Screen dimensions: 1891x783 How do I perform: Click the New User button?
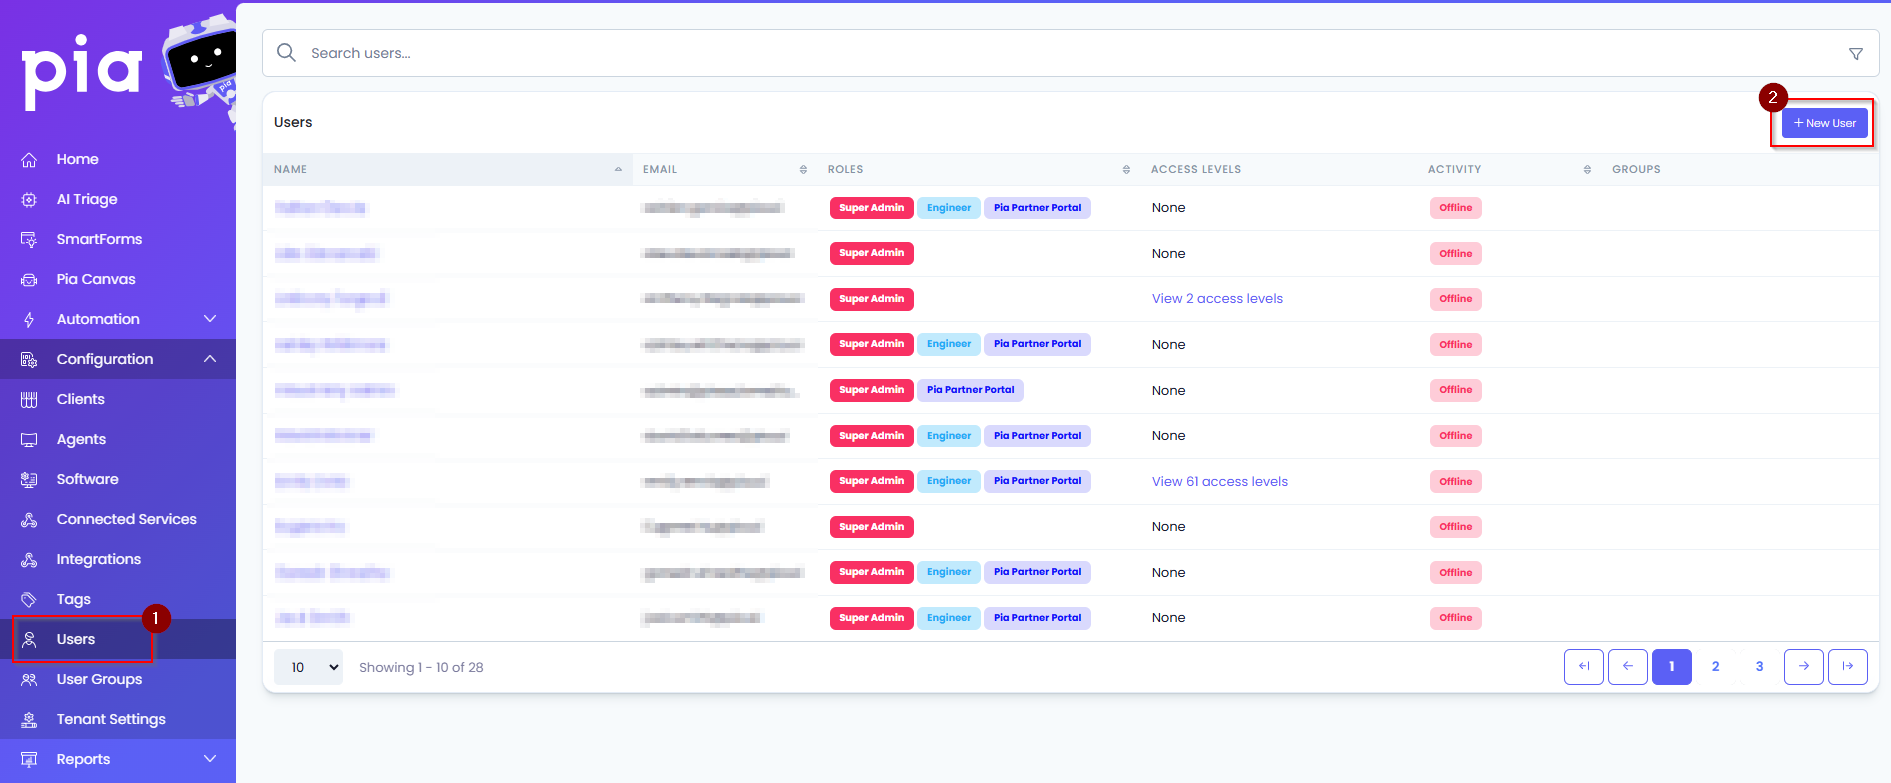click(1824, 123)
